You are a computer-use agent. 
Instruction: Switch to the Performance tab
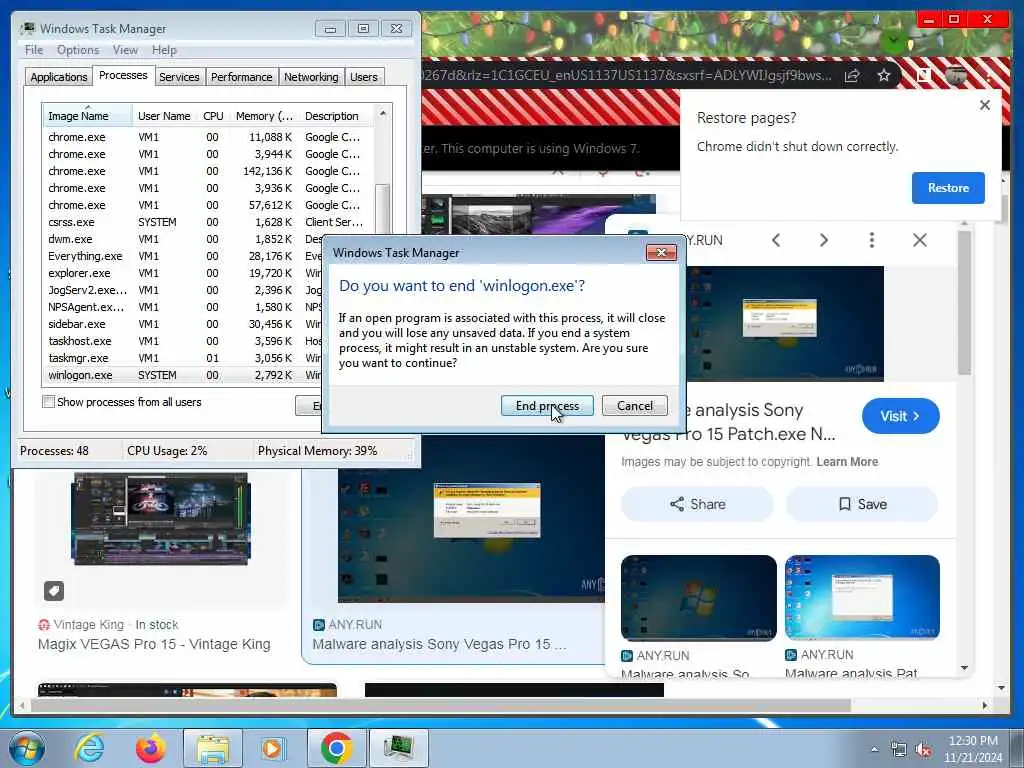point(242,77)
